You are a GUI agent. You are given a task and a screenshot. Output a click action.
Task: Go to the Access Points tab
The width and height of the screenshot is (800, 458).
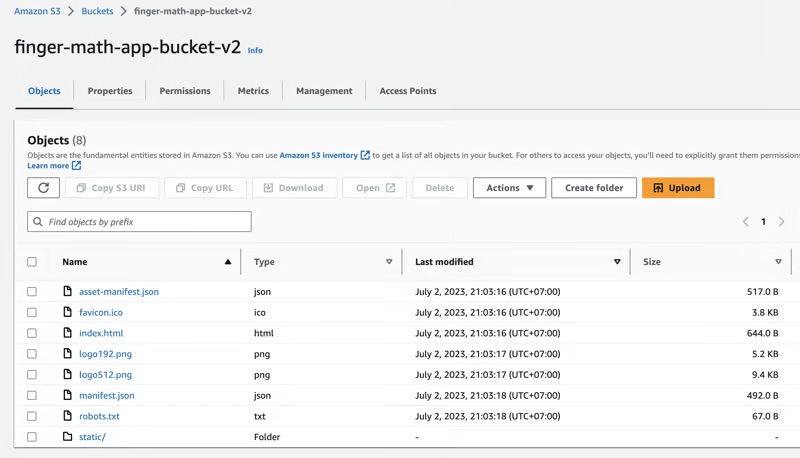click(x=408, y=91)
